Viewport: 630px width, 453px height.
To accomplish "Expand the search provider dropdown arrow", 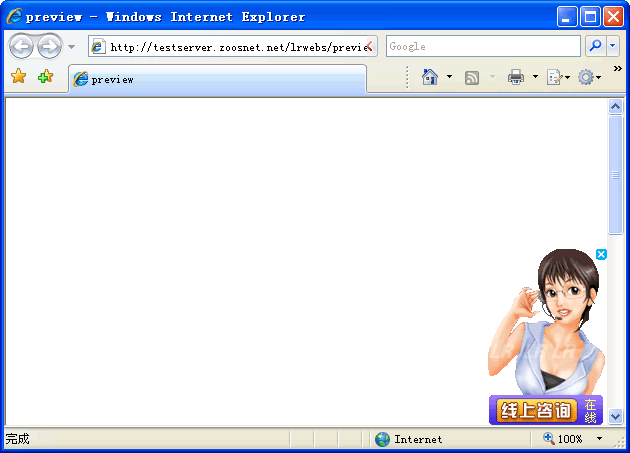I will tap(613, 46).
